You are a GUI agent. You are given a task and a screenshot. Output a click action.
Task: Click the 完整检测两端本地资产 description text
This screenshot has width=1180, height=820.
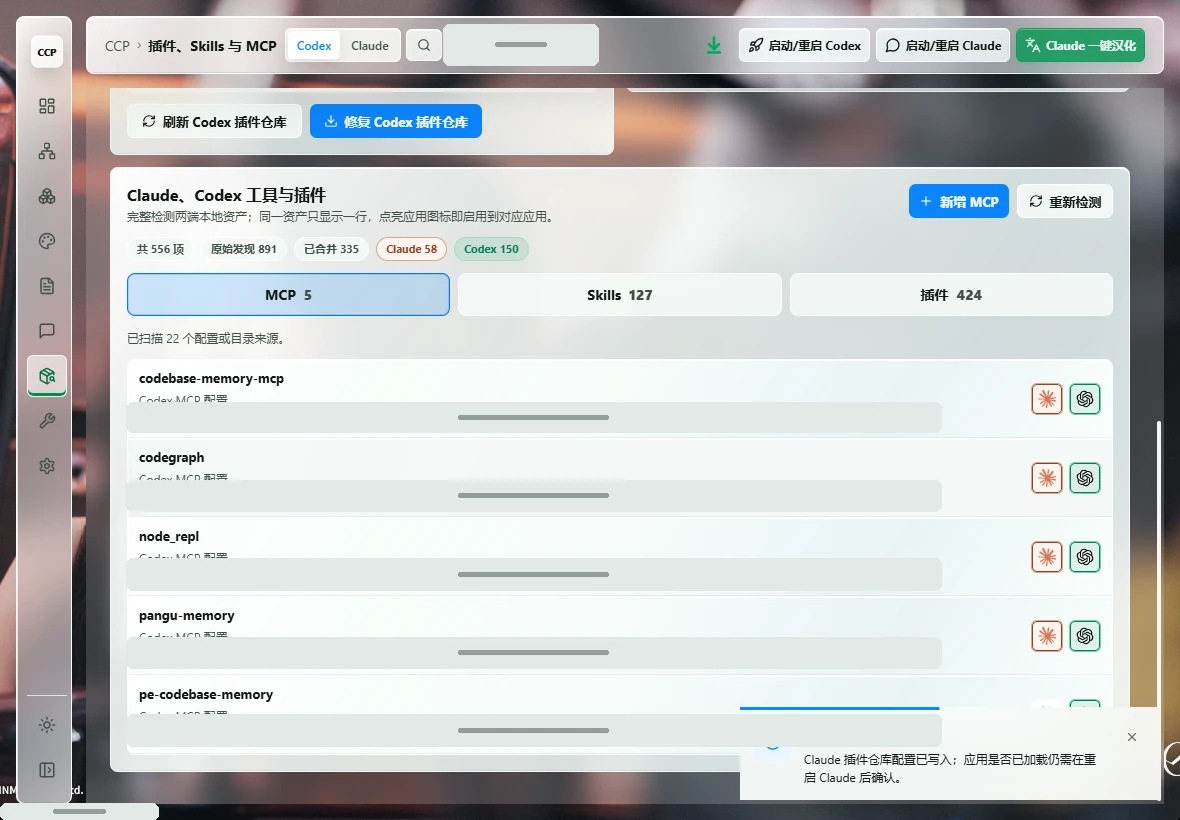point(342,217)
